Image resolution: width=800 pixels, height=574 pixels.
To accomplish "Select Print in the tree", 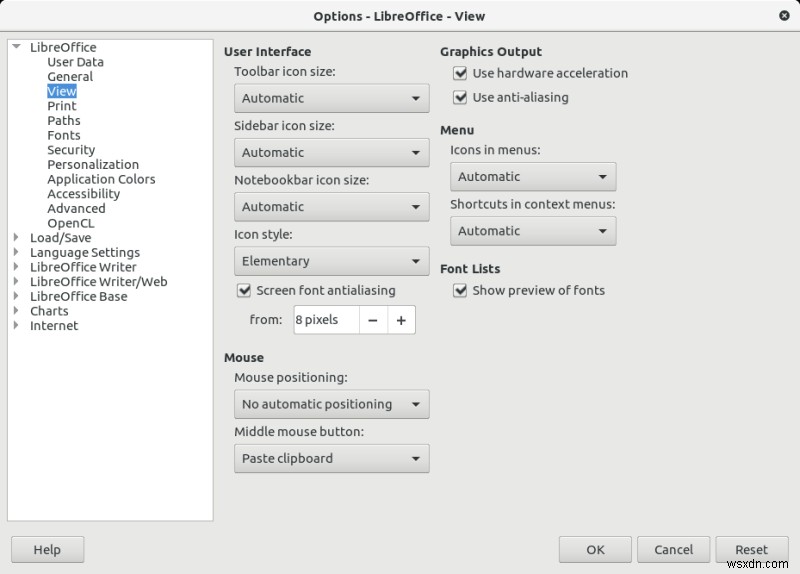I will point(62,106).
